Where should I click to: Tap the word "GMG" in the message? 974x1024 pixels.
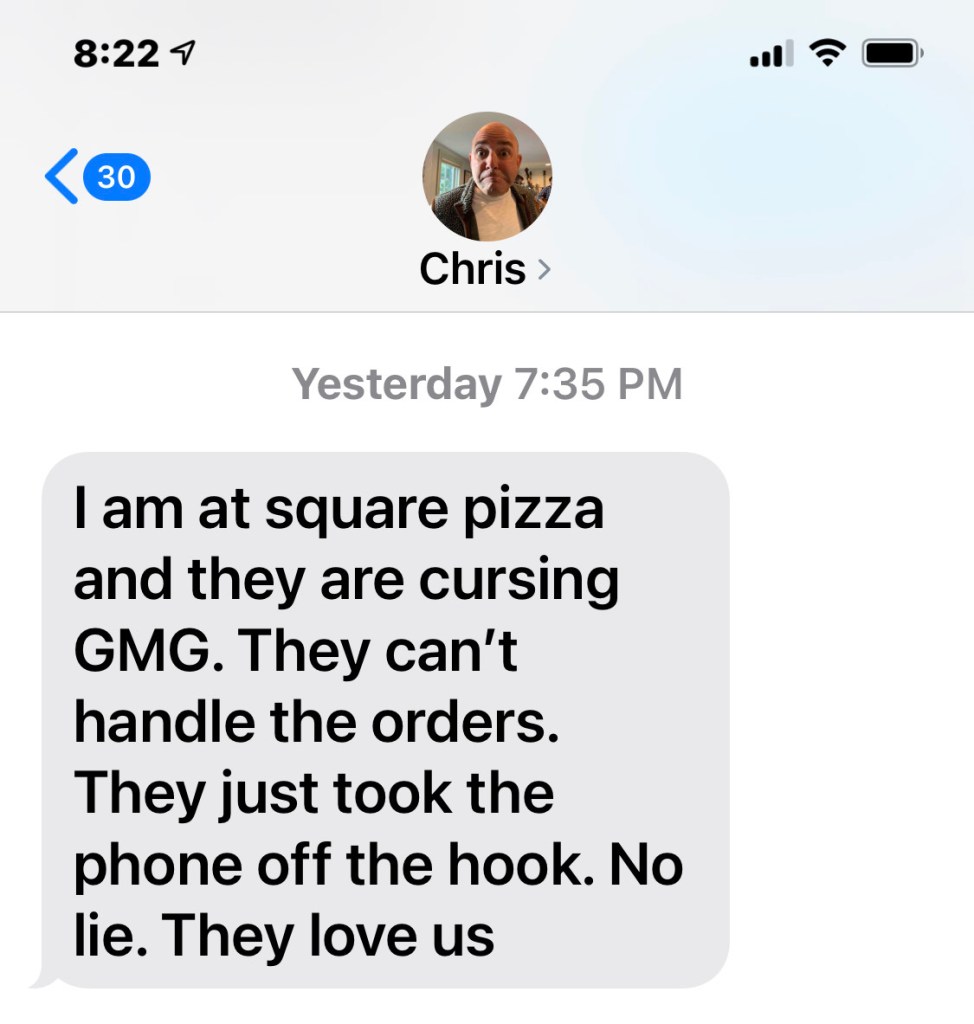[143, 650]
